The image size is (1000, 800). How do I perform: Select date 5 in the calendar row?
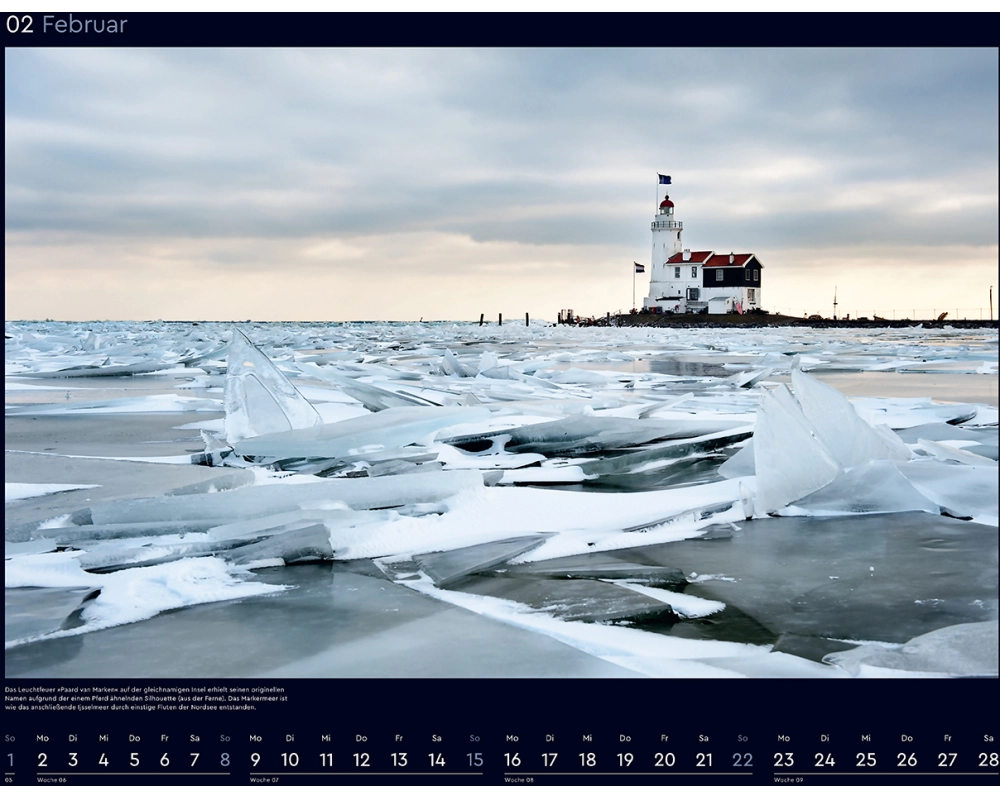[x=134, y=760]
